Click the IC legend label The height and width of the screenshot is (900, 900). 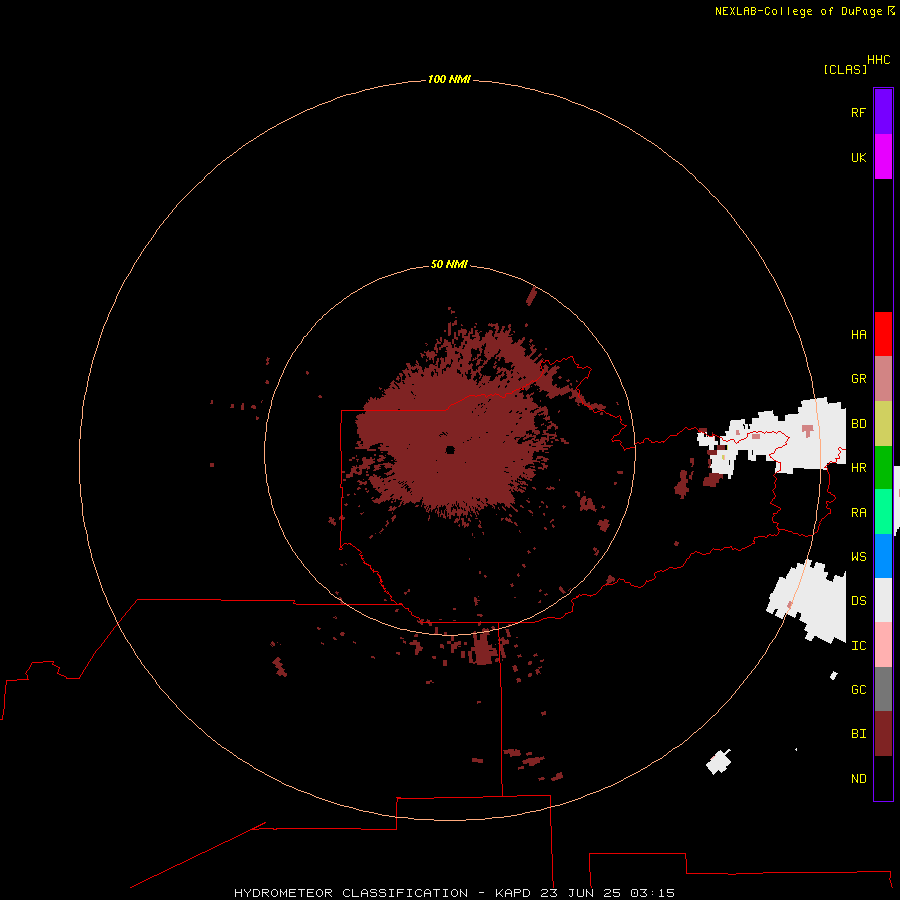(858, 646)
